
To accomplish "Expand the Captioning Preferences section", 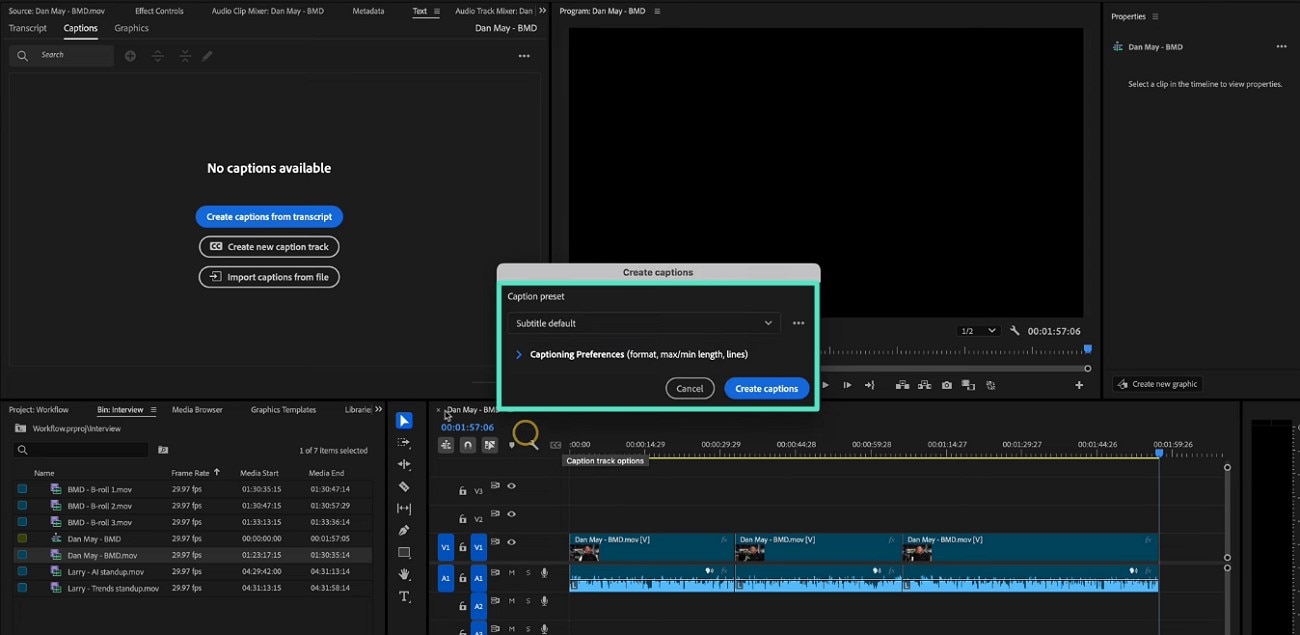I will pos(519,354).
